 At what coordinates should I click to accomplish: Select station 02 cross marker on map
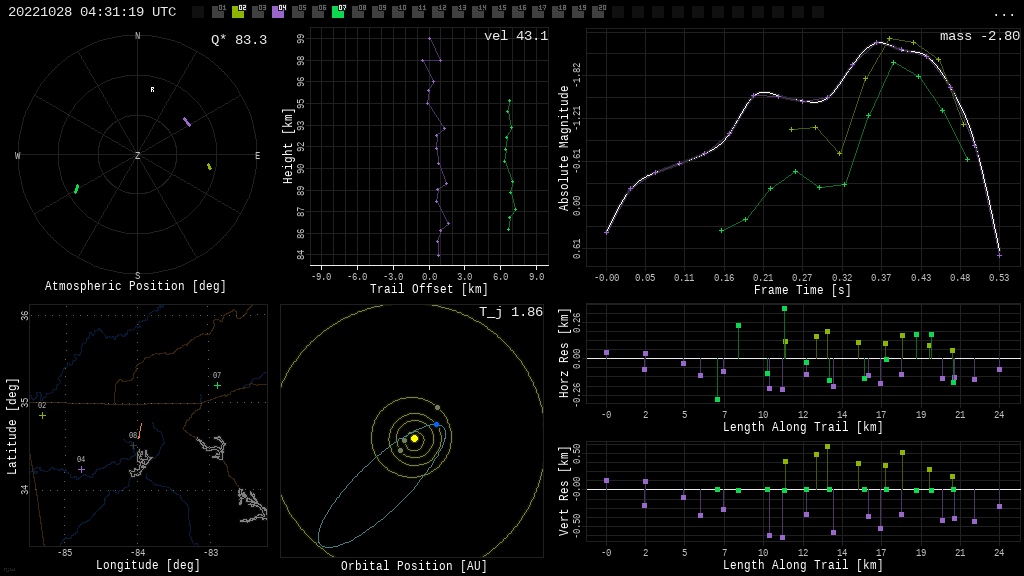pyautogui.click(x=42, y=415)
